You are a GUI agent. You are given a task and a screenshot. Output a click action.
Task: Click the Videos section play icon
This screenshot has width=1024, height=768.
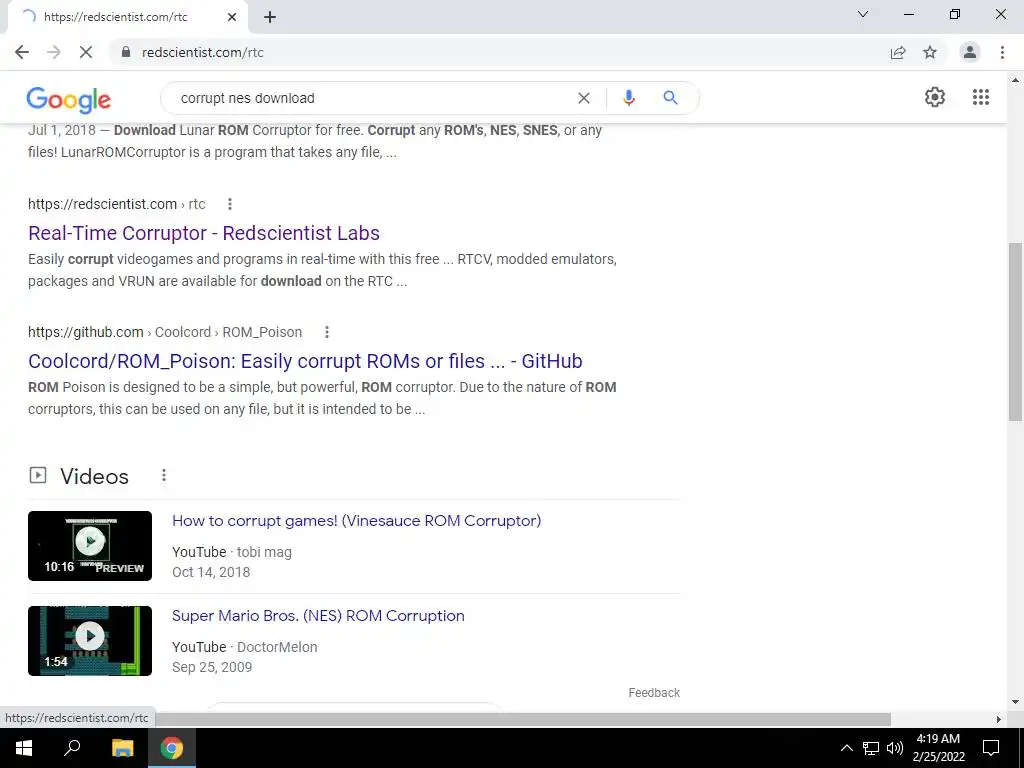(x=38, y=475)
